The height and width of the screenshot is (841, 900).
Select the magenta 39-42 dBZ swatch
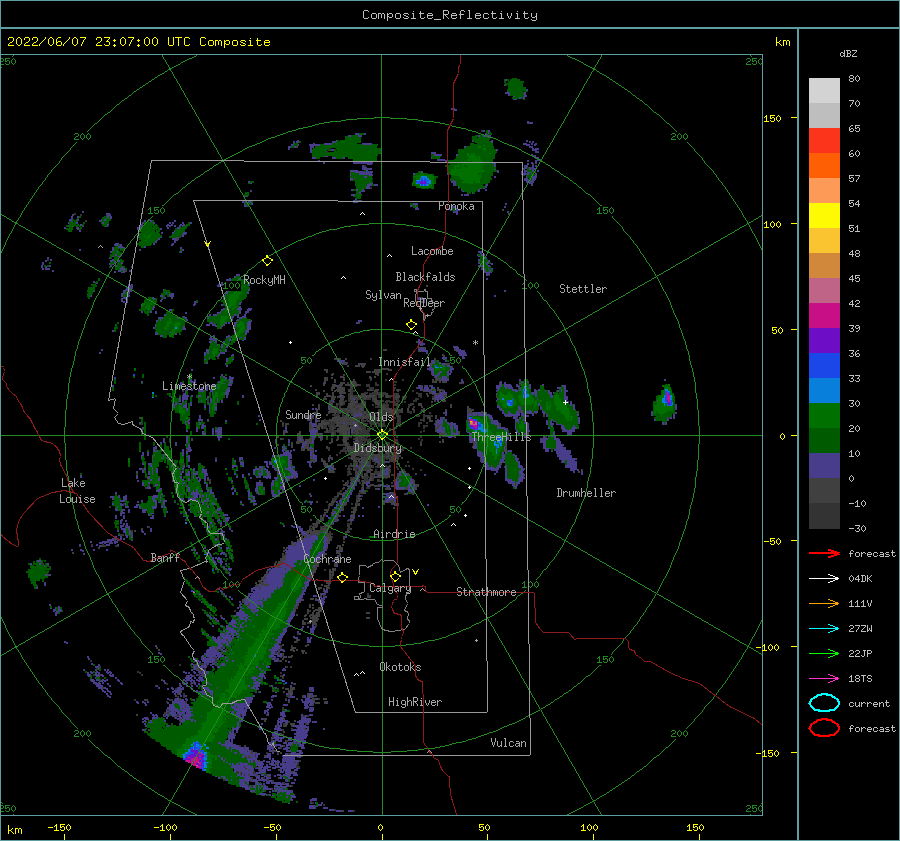tap(824, 315)
